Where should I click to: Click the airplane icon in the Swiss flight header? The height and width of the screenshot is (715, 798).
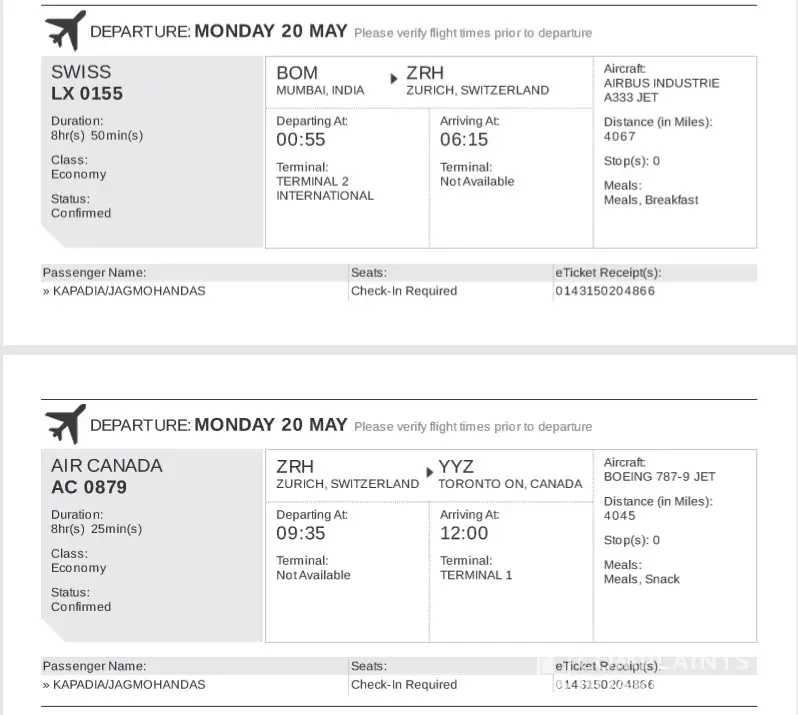62,31
